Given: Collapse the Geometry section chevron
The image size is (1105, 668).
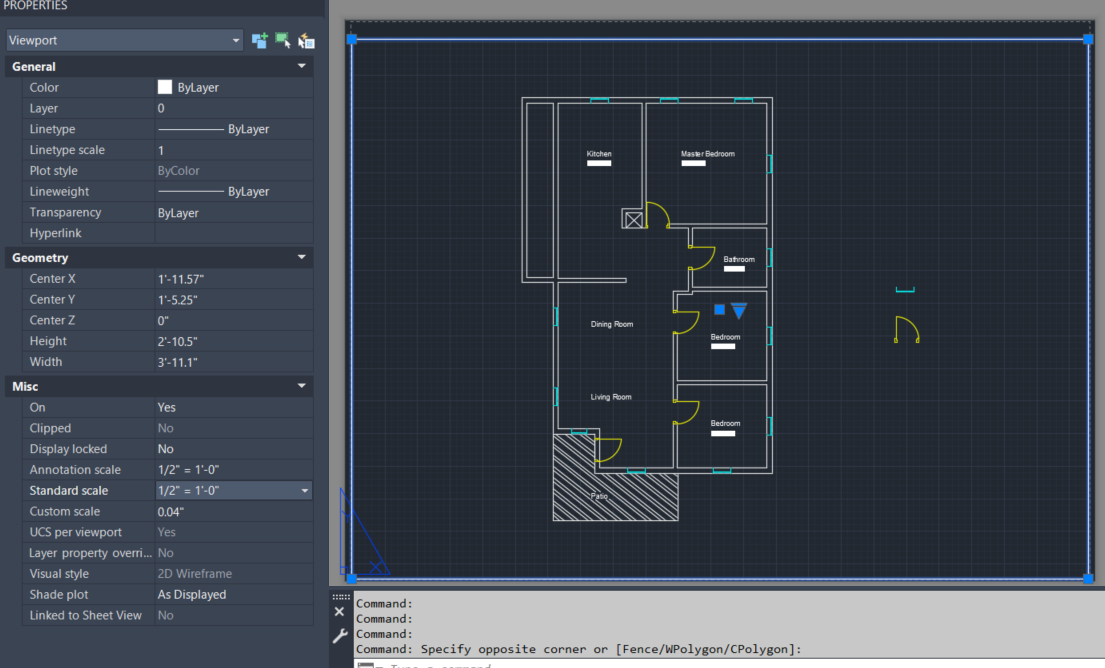Looking at the screenshot, I should (301, 257).
